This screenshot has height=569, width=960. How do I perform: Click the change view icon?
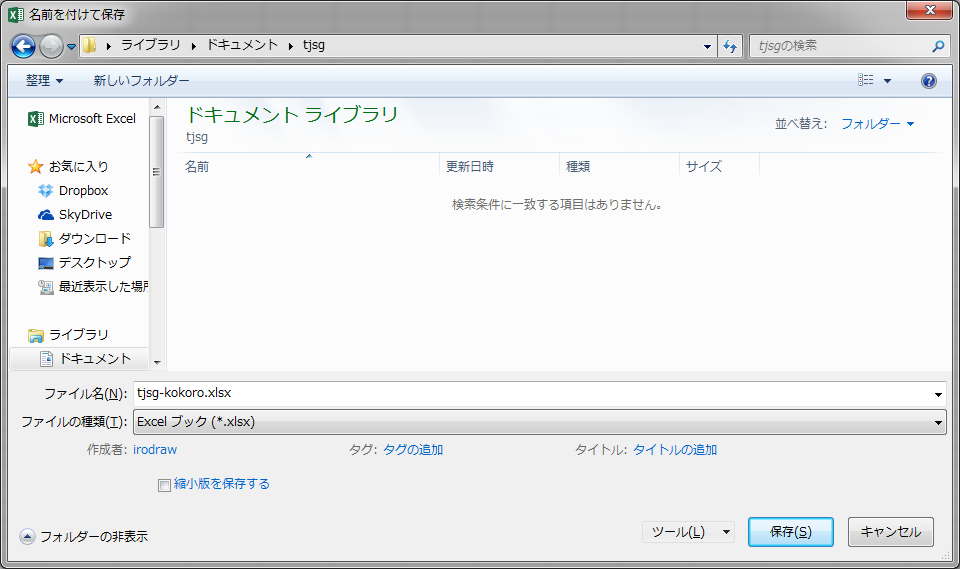tap(865, 80)
